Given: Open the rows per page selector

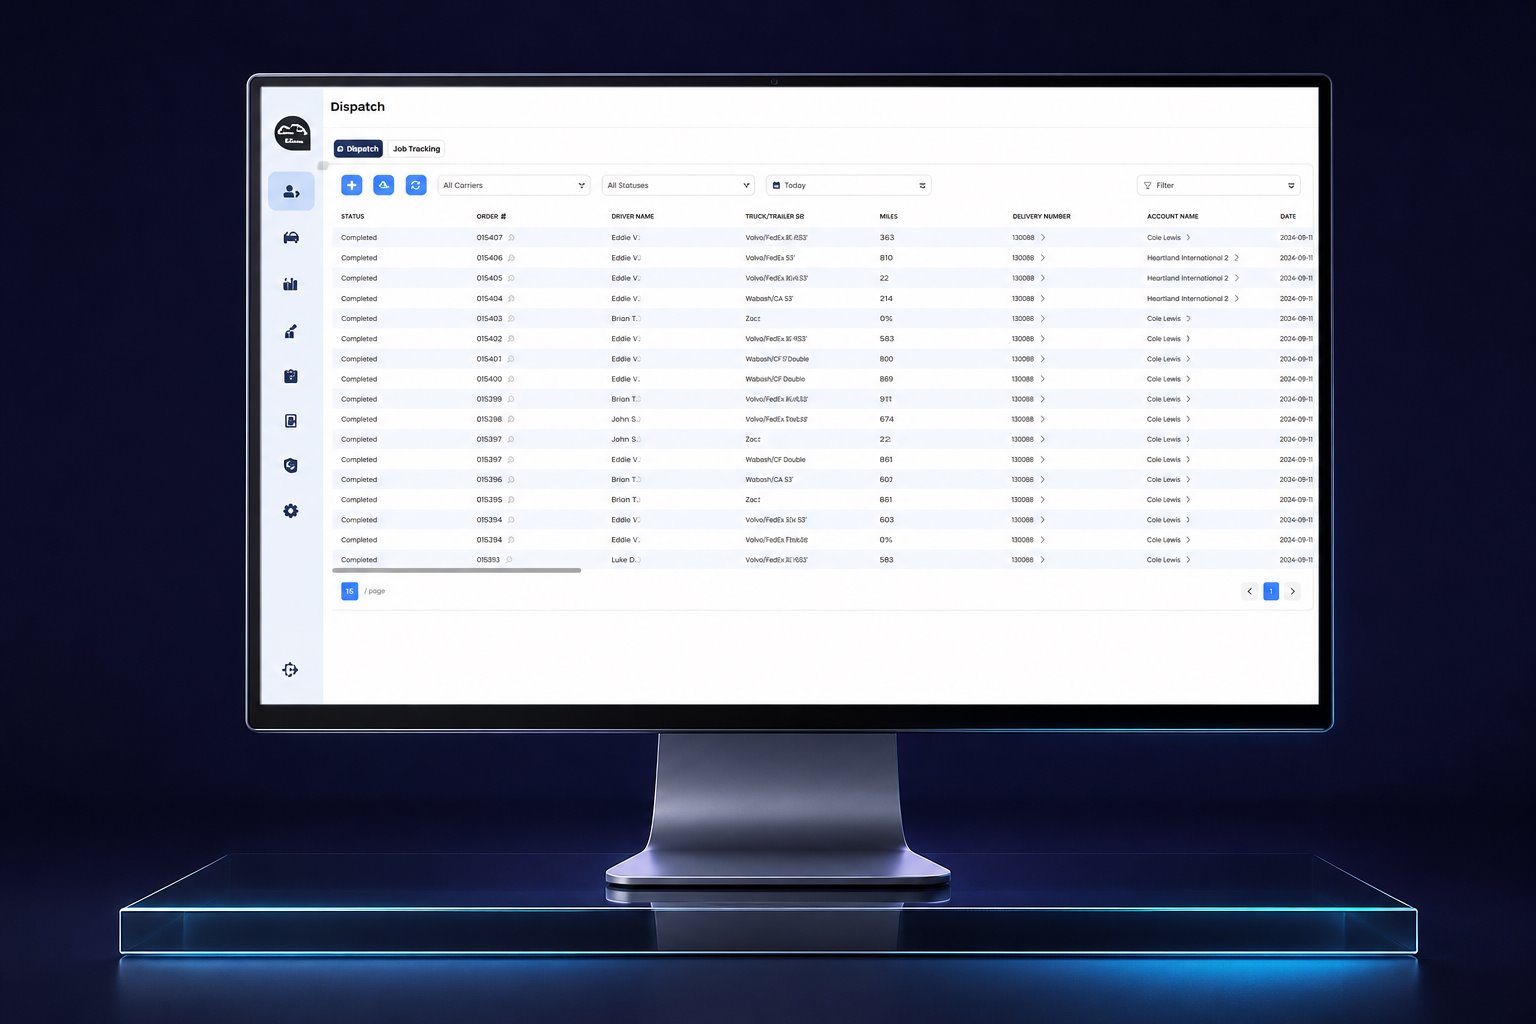Looking at the screenshot, I should tap(349, 591).
